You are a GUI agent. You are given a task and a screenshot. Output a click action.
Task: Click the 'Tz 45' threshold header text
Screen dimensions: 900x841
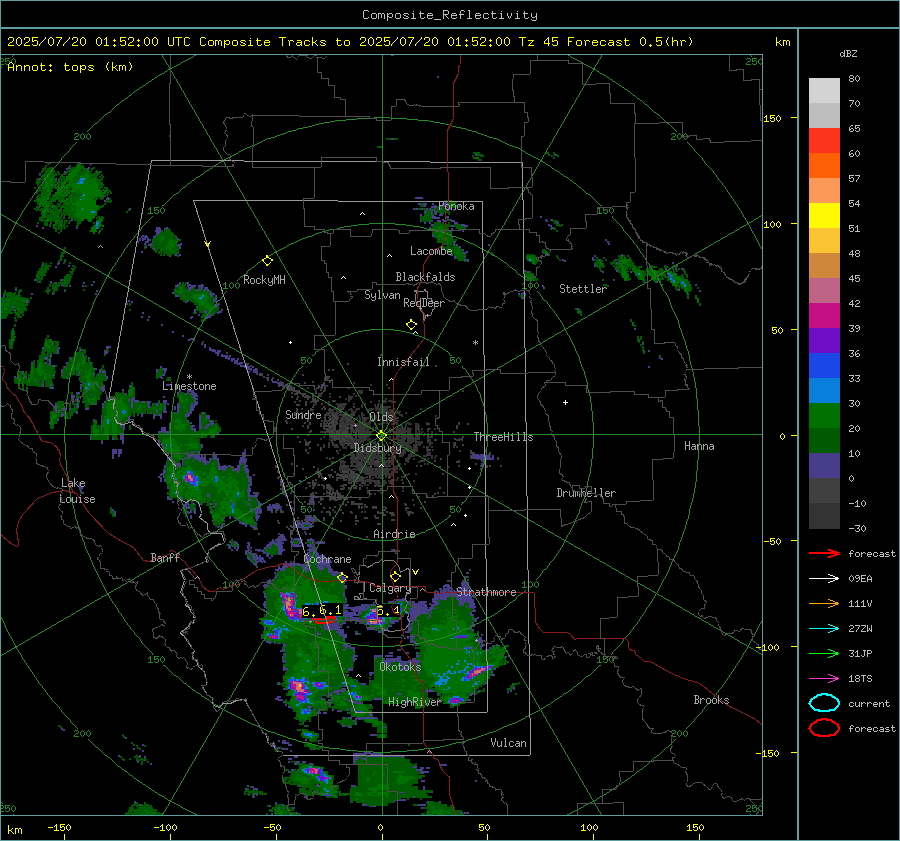538,42
